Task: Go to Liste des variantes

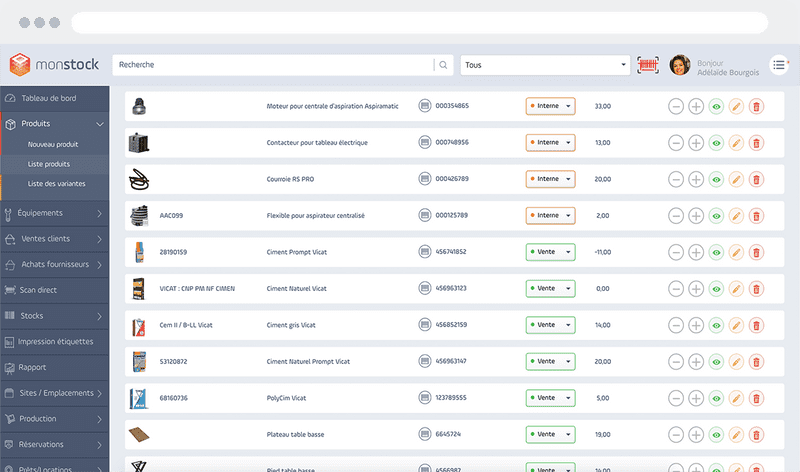Action: 57,184
